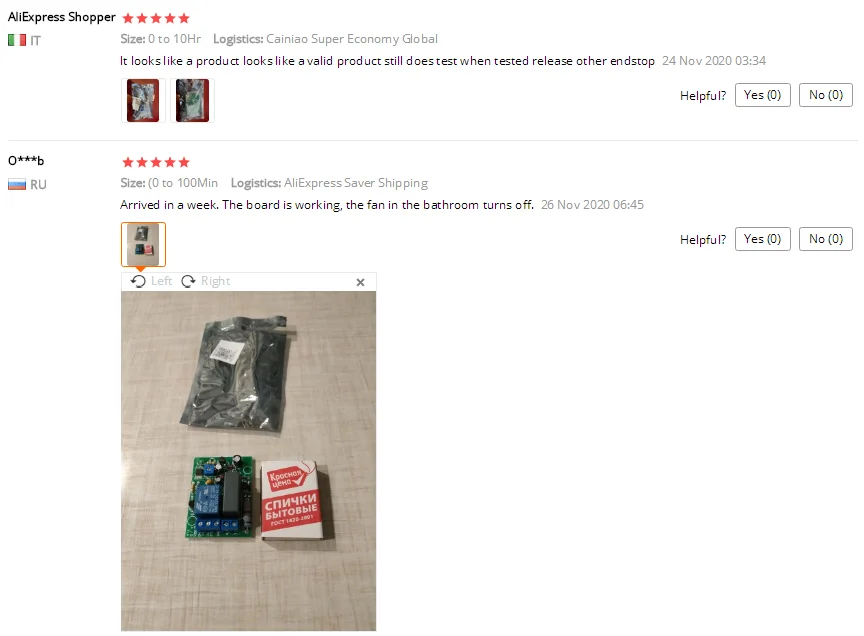Click the rotate Right arrow icon

[x=188, y=281]
